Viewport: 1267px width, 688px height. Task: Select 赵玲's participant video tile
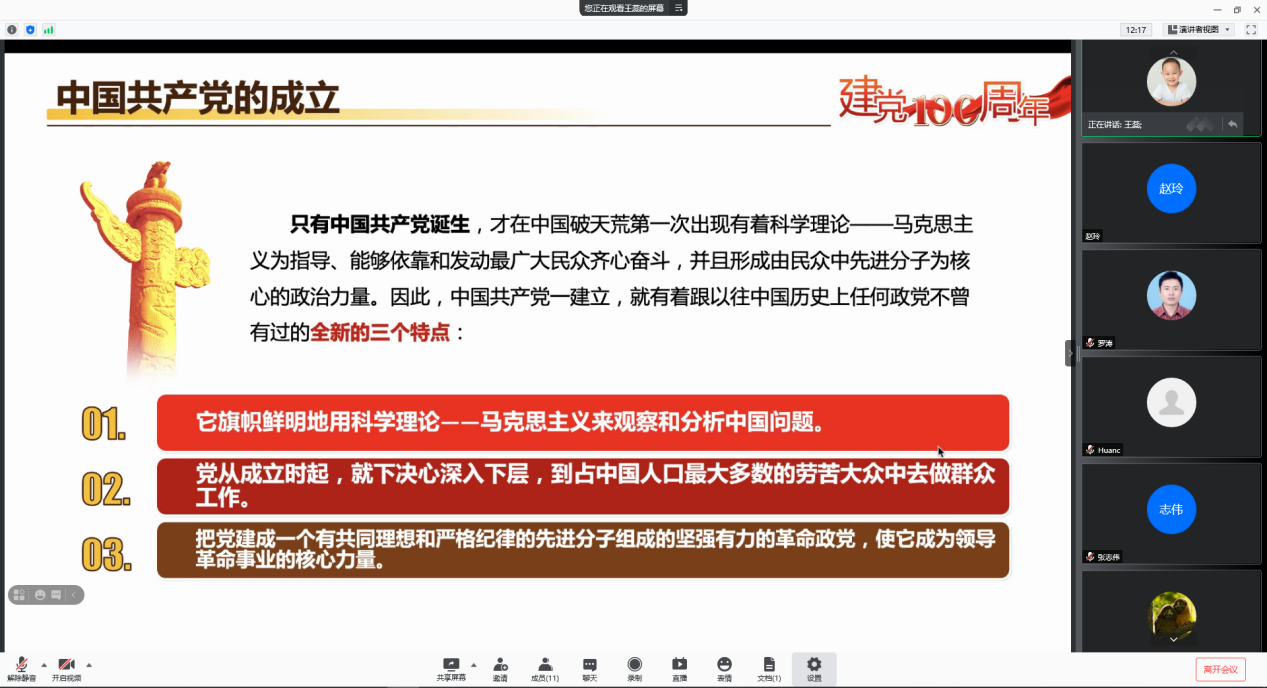(x=1171, y=192)
